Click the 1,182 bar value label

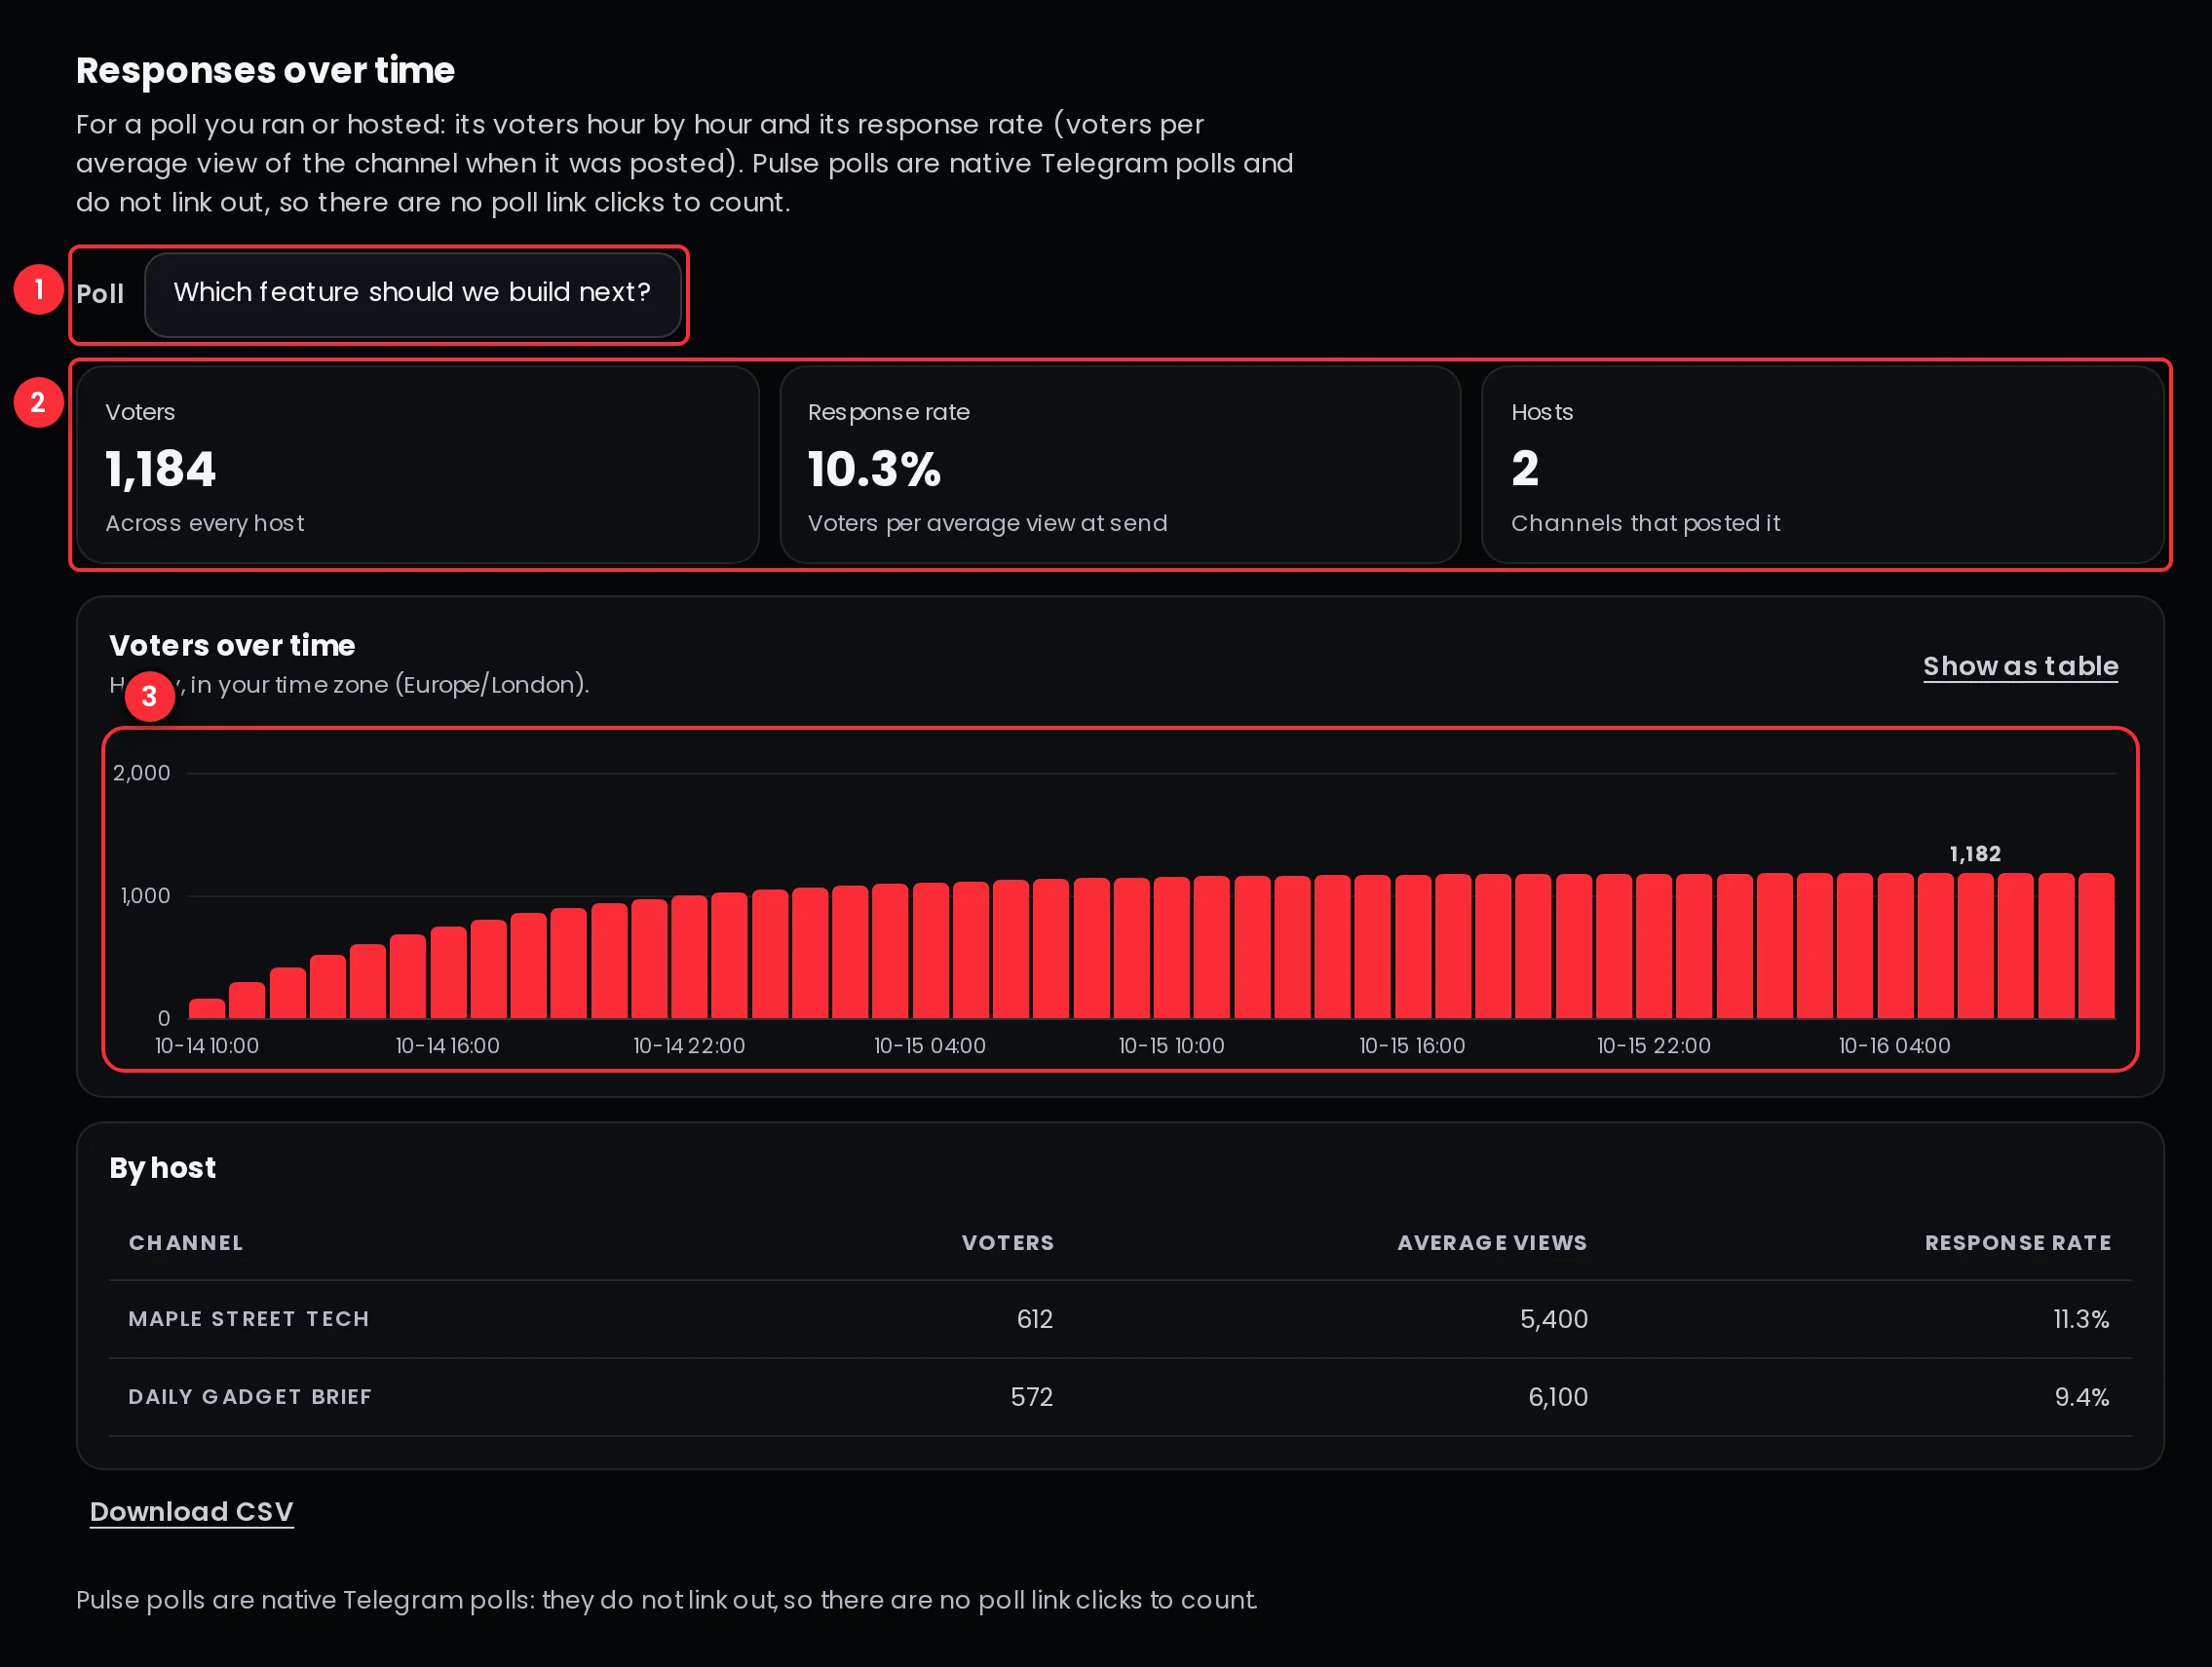(x=1975, y=854)
